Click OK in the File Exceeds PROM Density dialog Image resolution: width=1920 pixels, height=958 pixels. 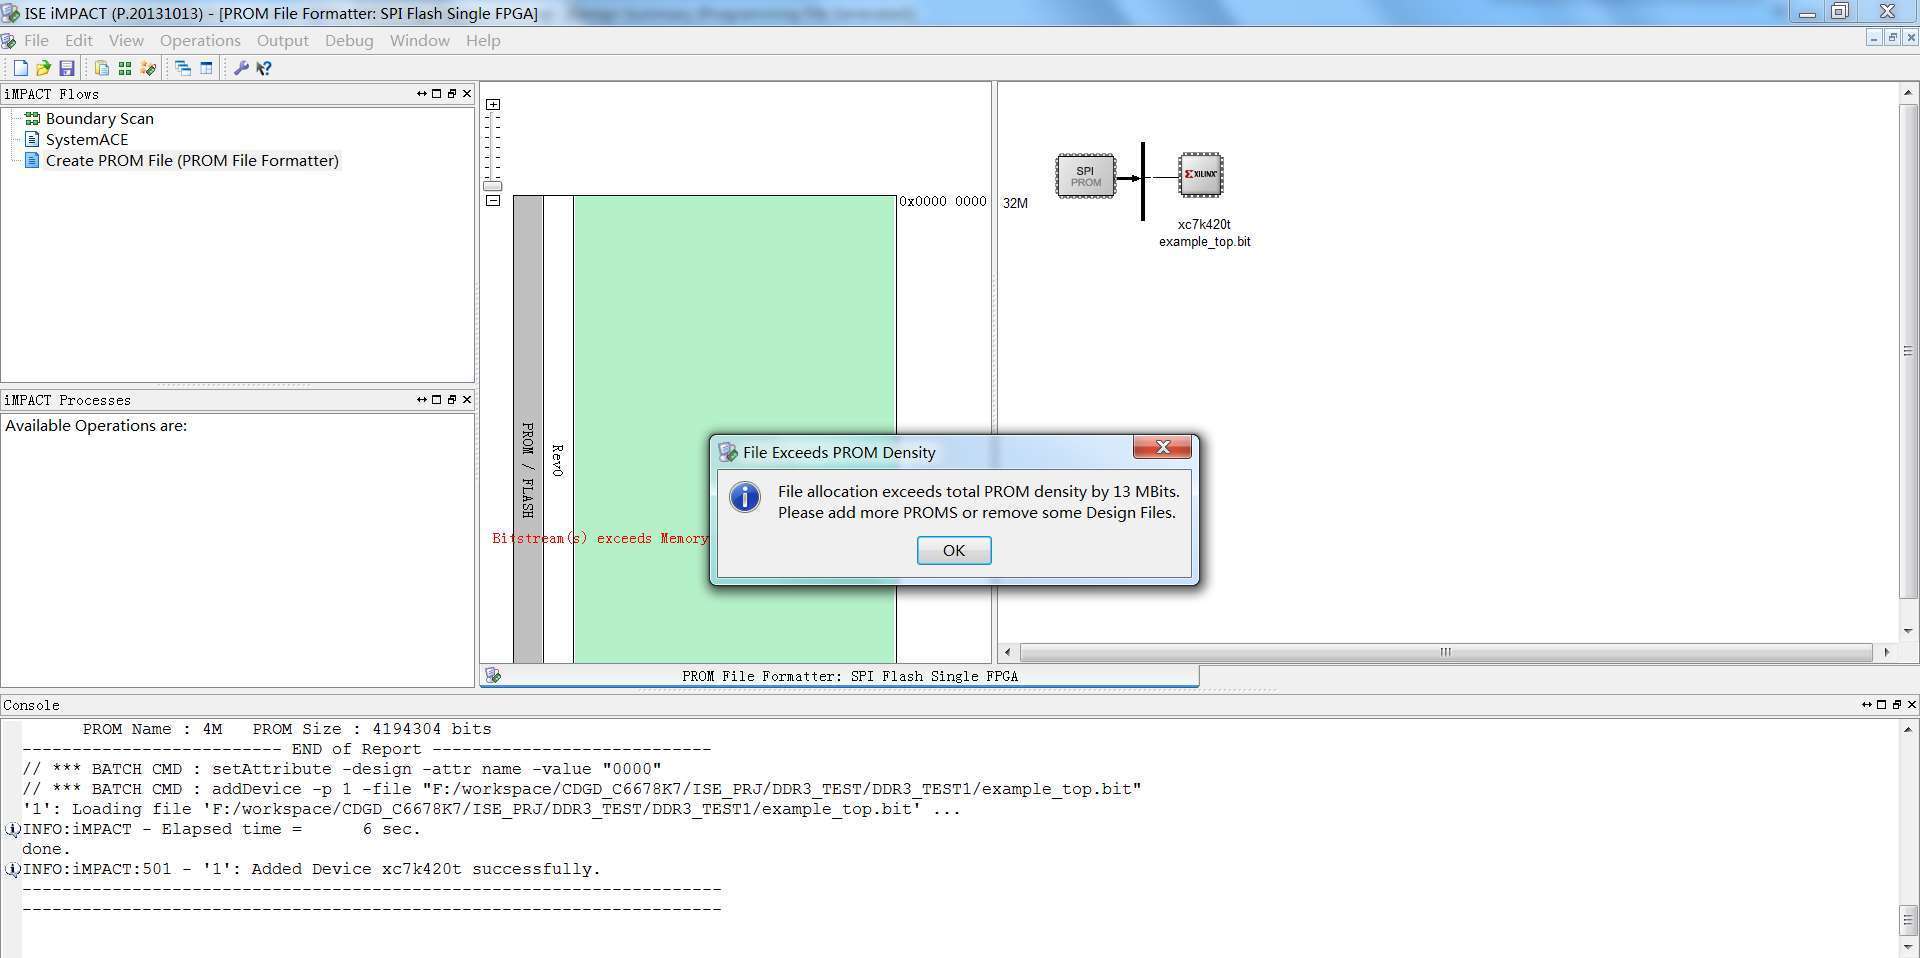coord(954,550)
